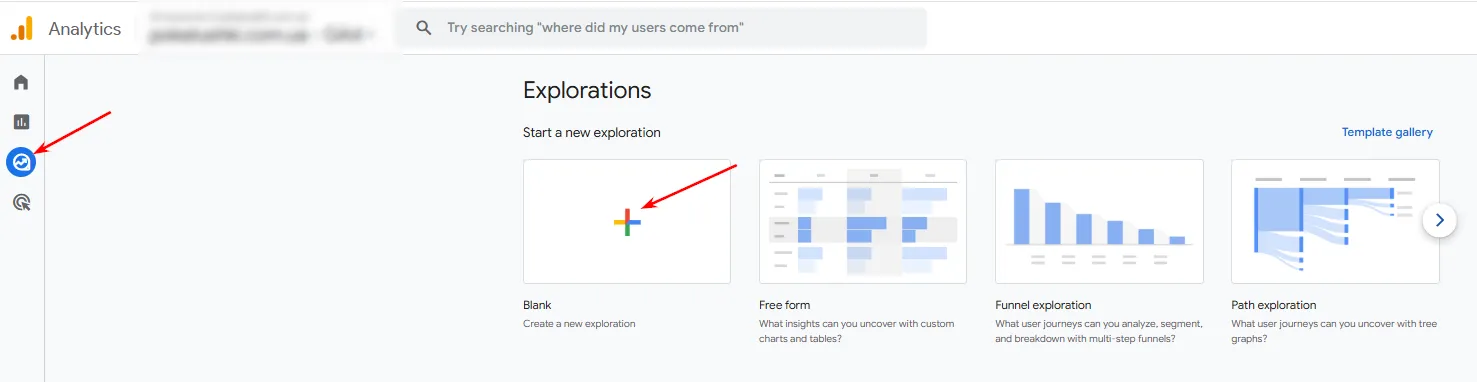Click the colorful plus icon for blank exploration
The height and width of the screenshot is (382, 1477).
[x=627, y=222]
